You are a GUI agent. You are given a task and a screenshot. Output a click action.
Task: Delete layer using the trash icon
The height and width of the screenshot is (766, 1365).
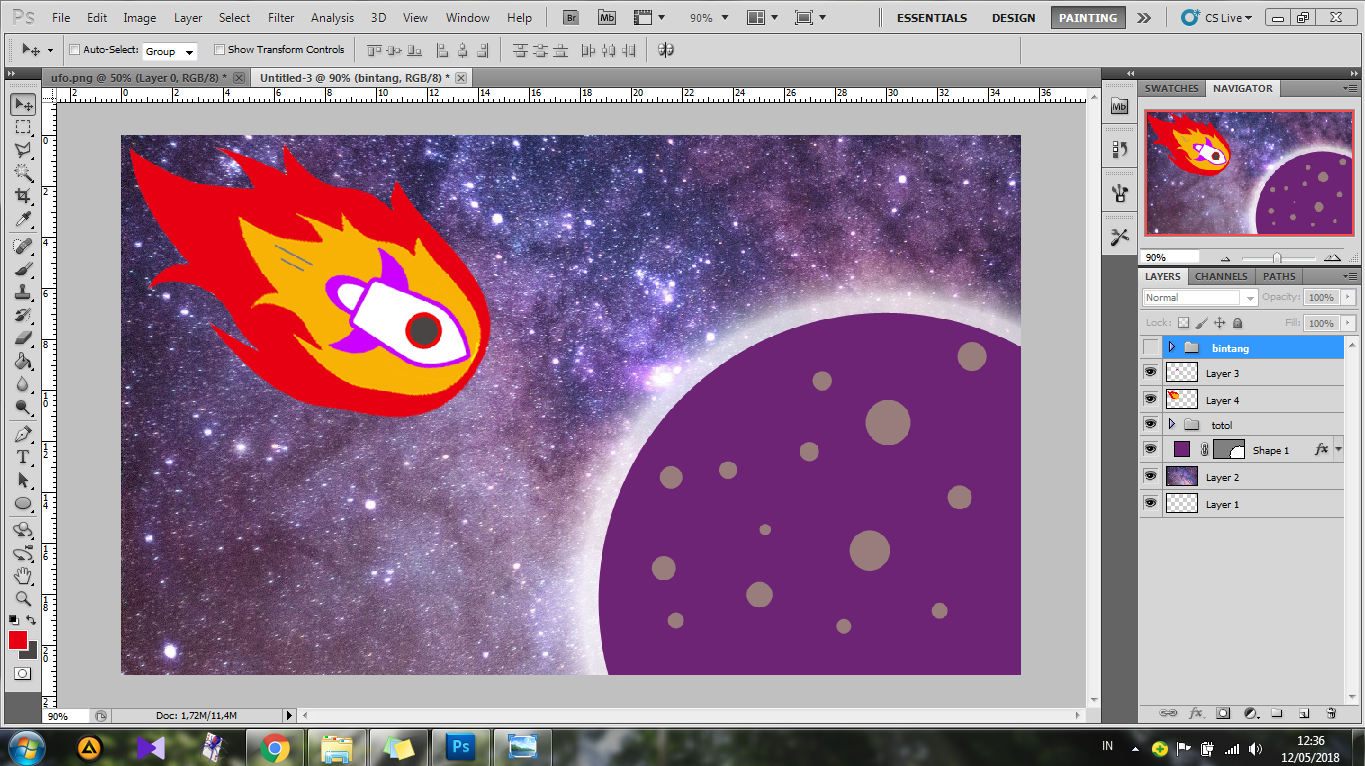coord(1331,713)
